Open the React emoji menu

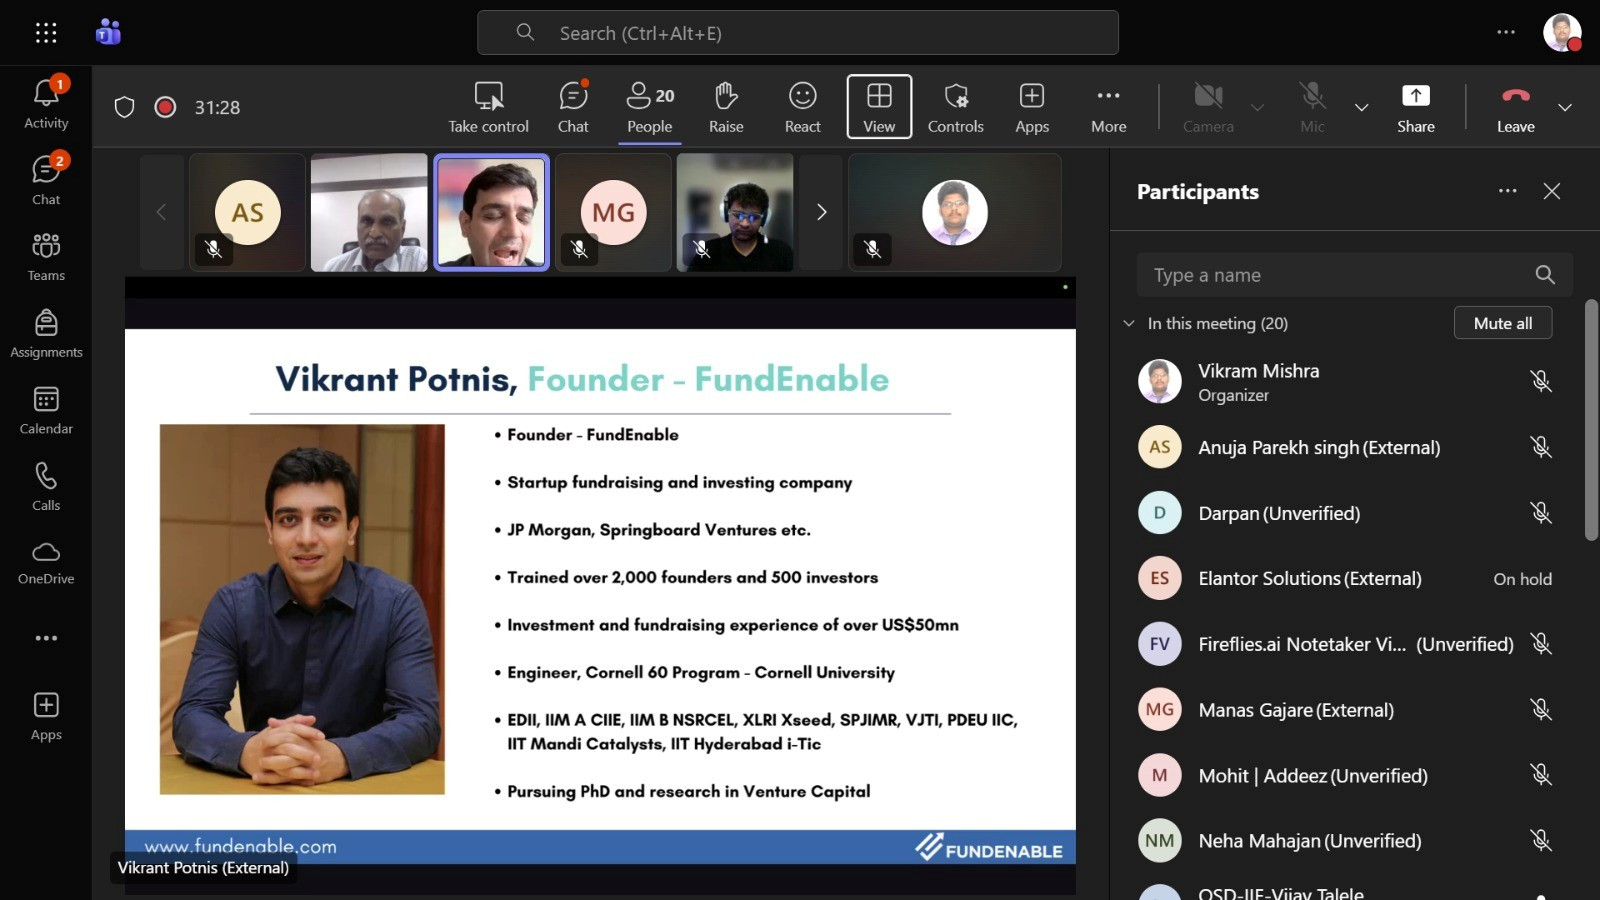tap(802, 107)
